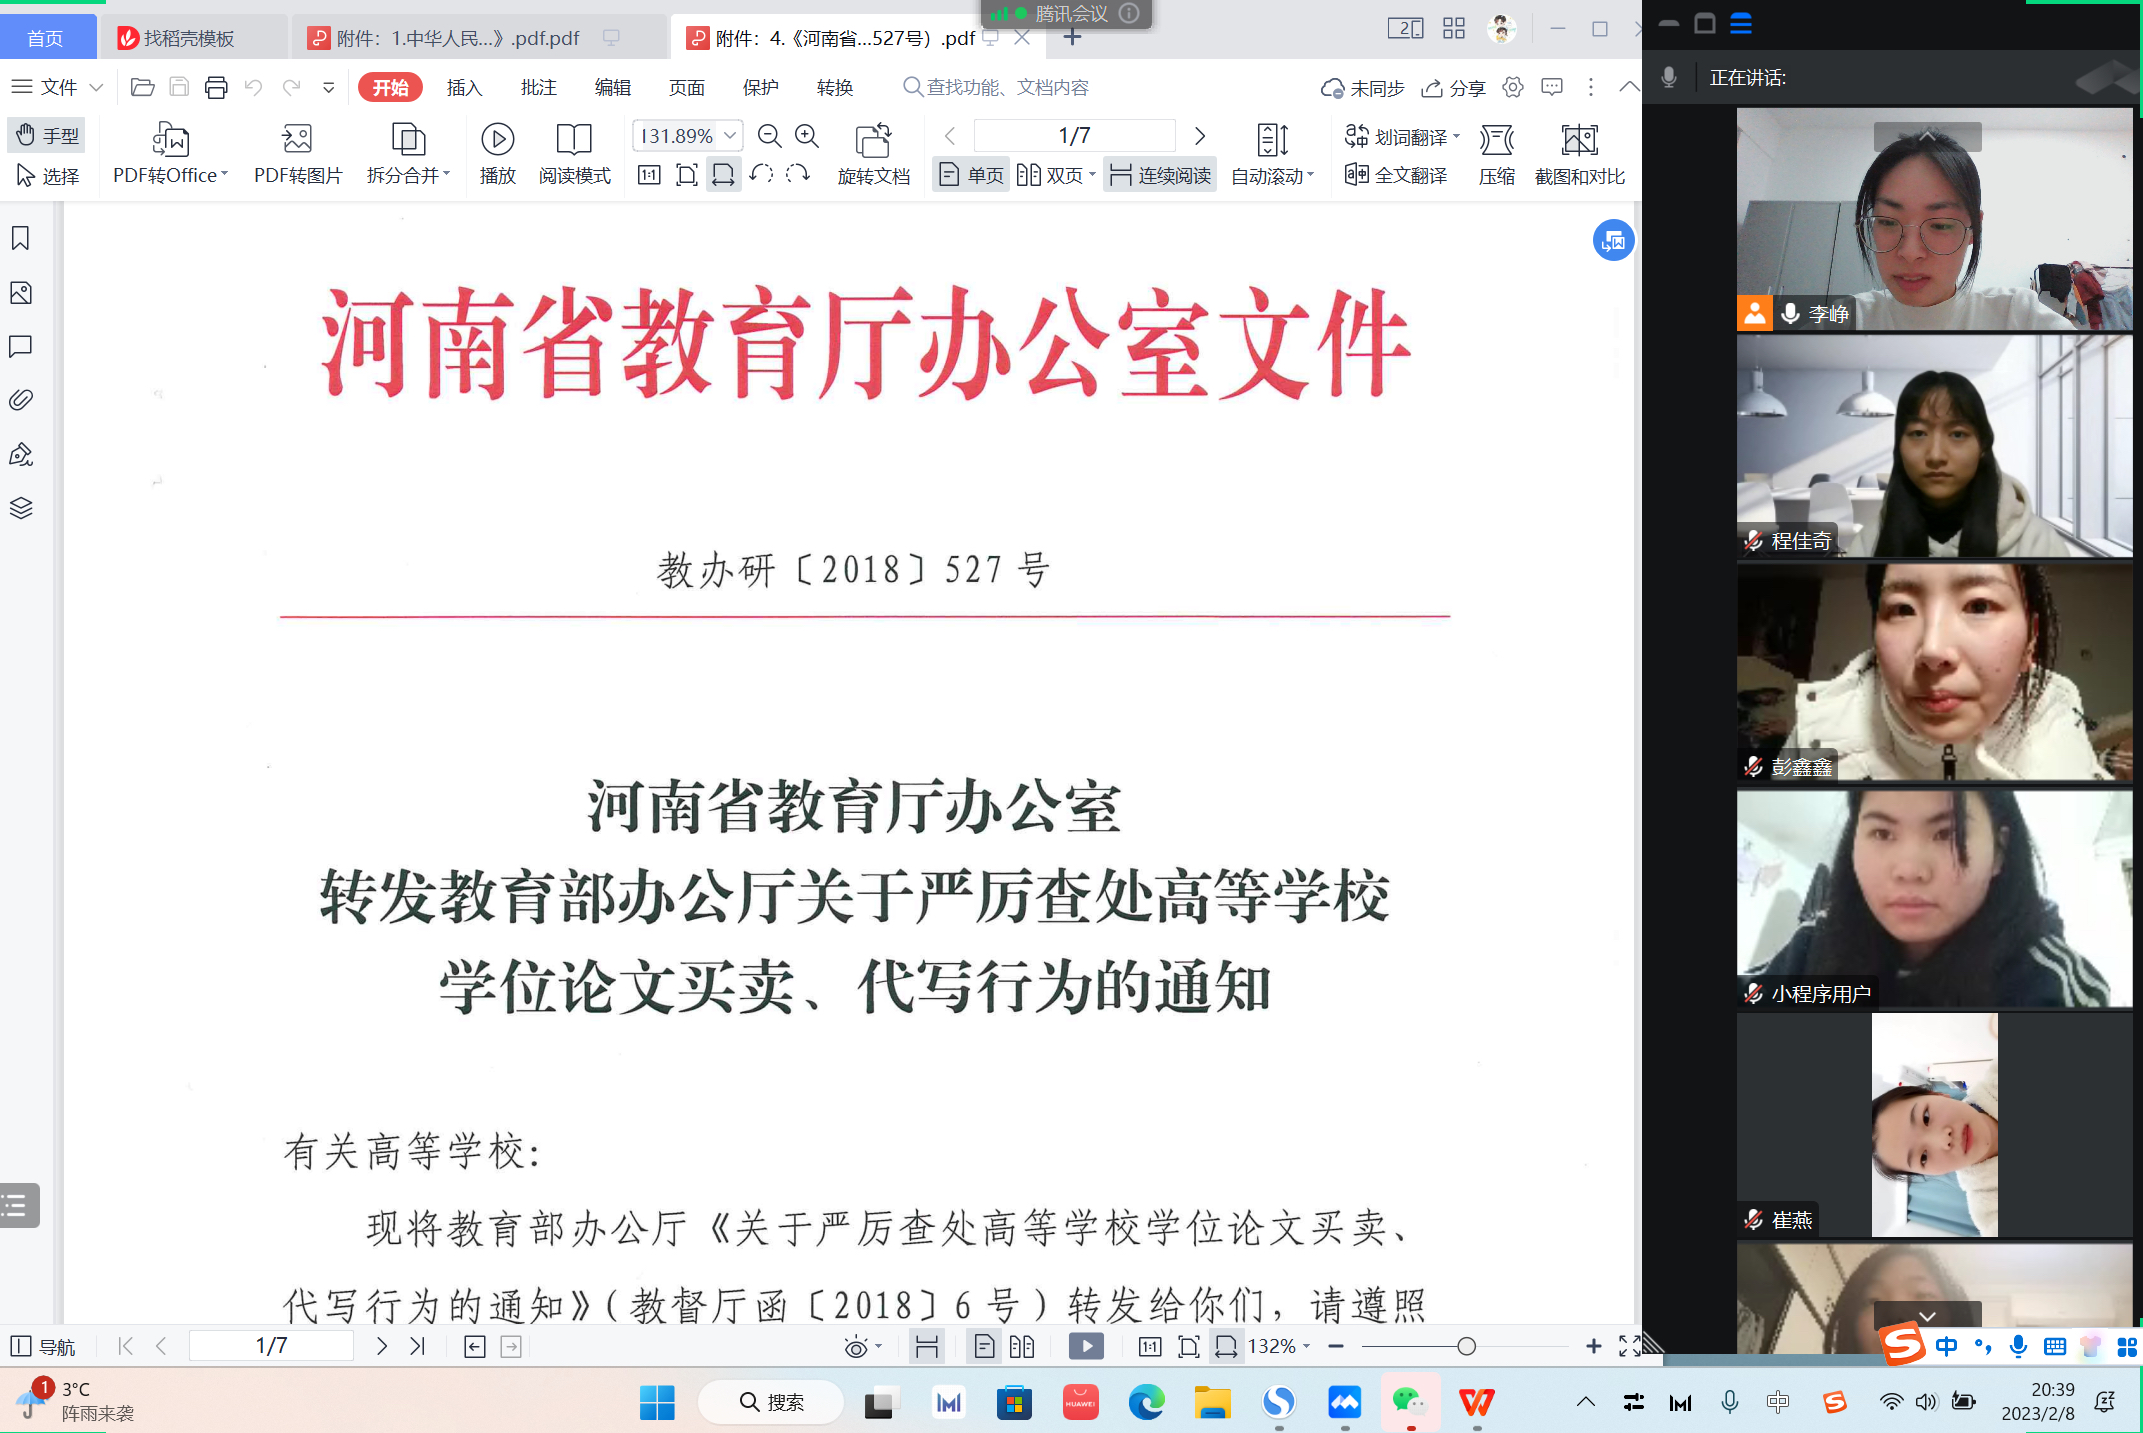This screenshot has height=1433, width=2143.
Task: Click the print icon in quick toolbar
Action: point(216,88)
